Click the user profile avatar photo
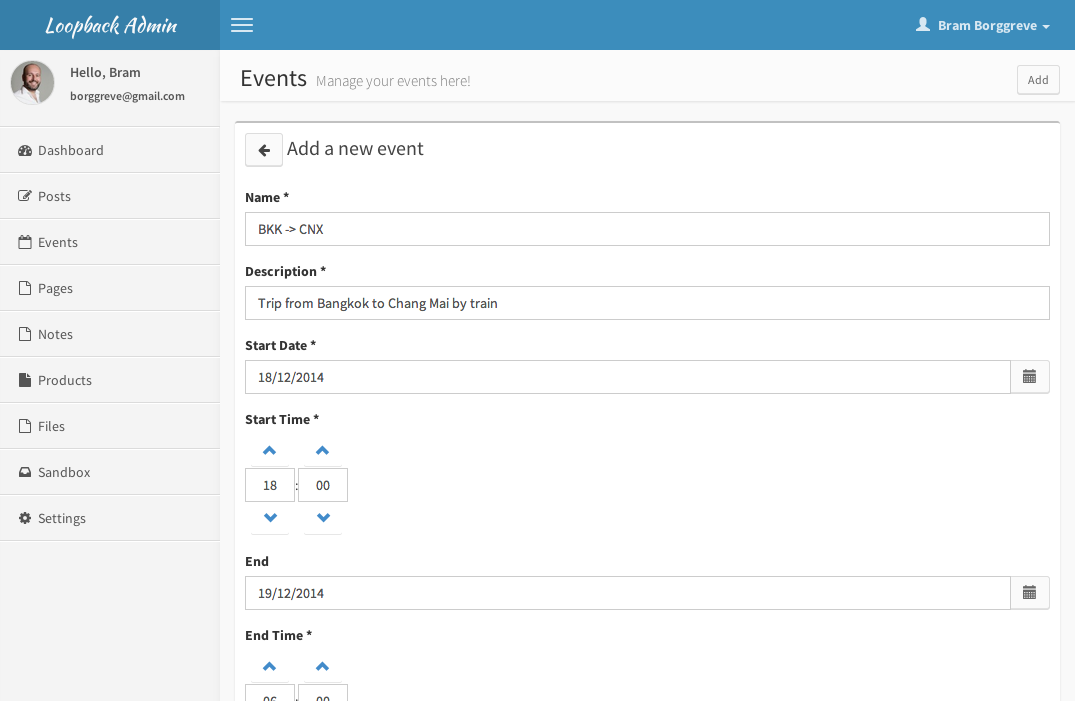The height and width of the screenshot is (701, 1075). pos(33,83)
